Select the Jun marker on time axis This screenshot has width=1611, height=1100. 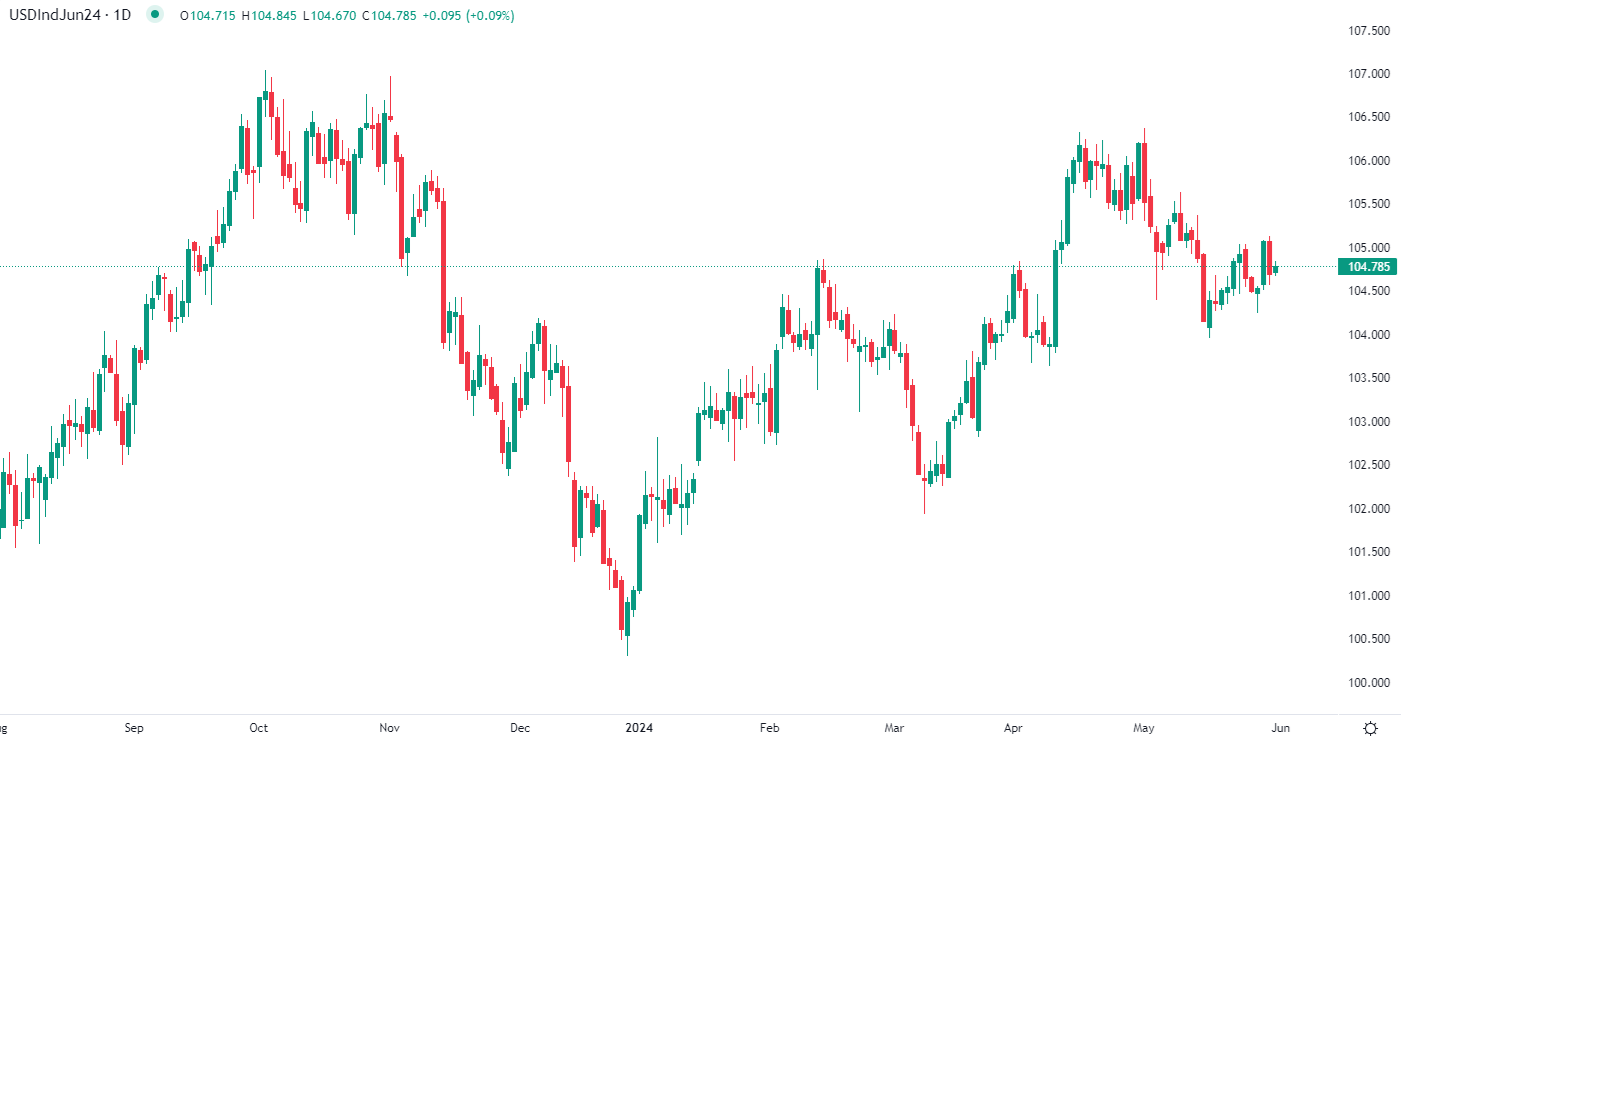(1280, 728)
